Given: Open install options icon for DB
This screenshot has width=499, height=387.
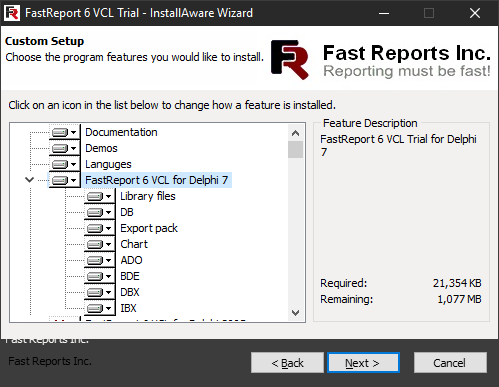Looking at the screenshot, I should (x=100, y=212).
